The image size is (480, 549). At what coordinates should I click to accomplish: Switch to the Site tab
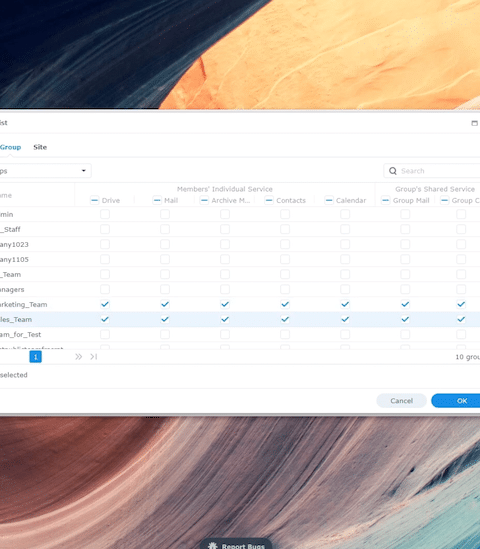point(40,147)
